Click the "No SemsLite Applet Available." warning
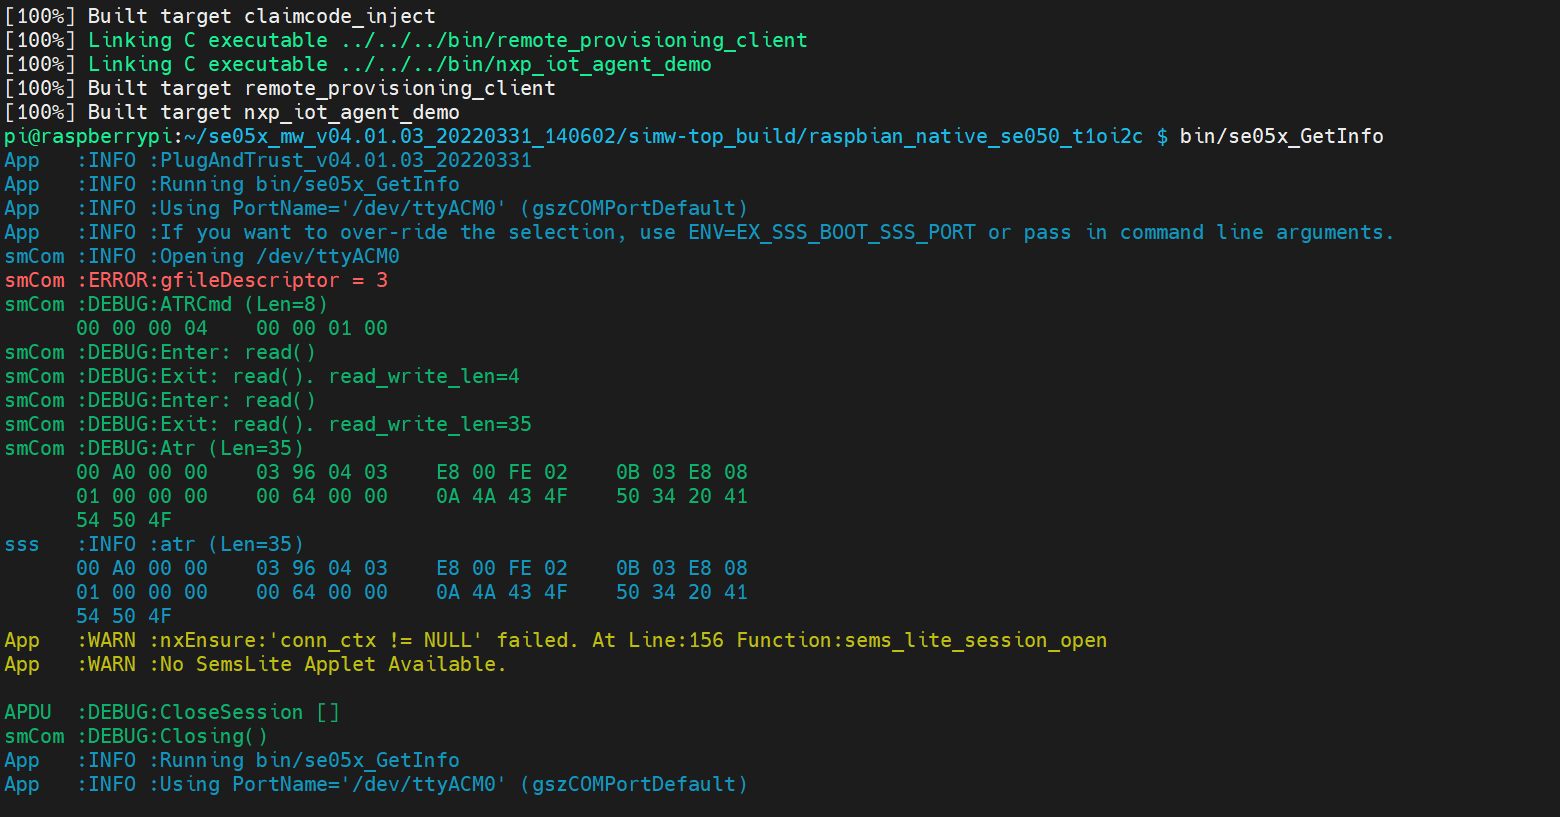 pyautogui.click(x=333, y=664)
